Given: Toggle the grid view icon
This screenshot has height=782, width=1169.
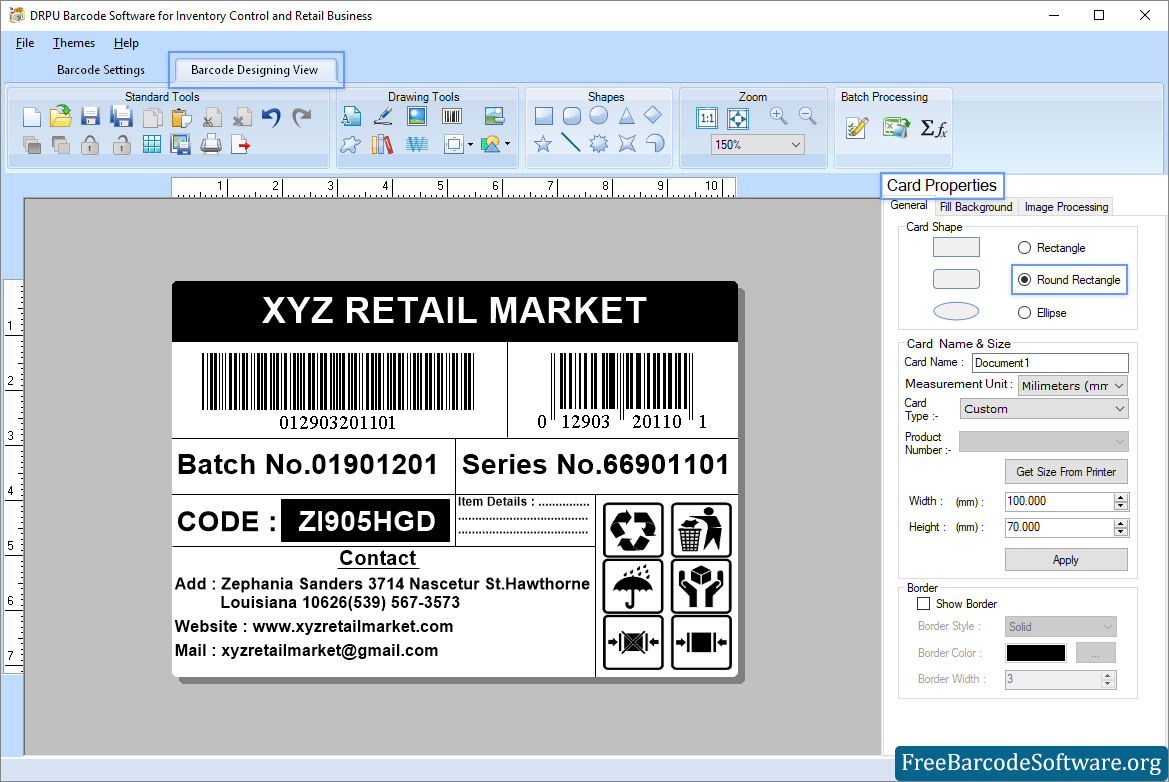Looking at the screenshot, I should 151,145.
